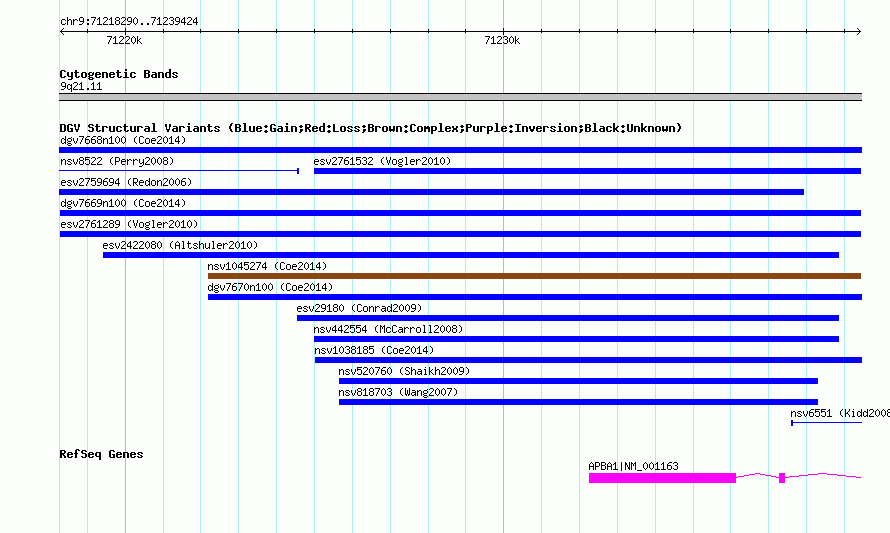Select the small APBA1 exon near the intron
Screen dimensions: 890x533
[782, 478]
